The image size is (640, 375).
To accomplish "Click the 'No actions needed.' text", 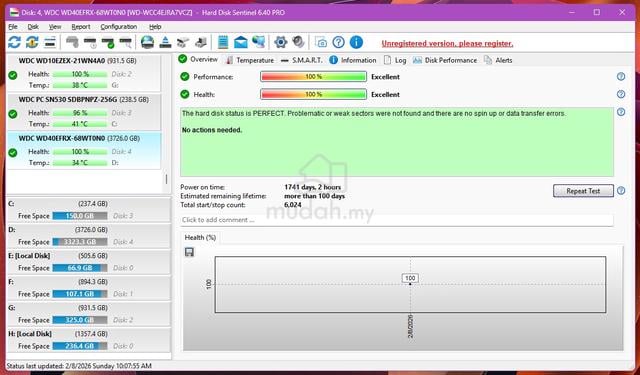I will click(212, 130).
